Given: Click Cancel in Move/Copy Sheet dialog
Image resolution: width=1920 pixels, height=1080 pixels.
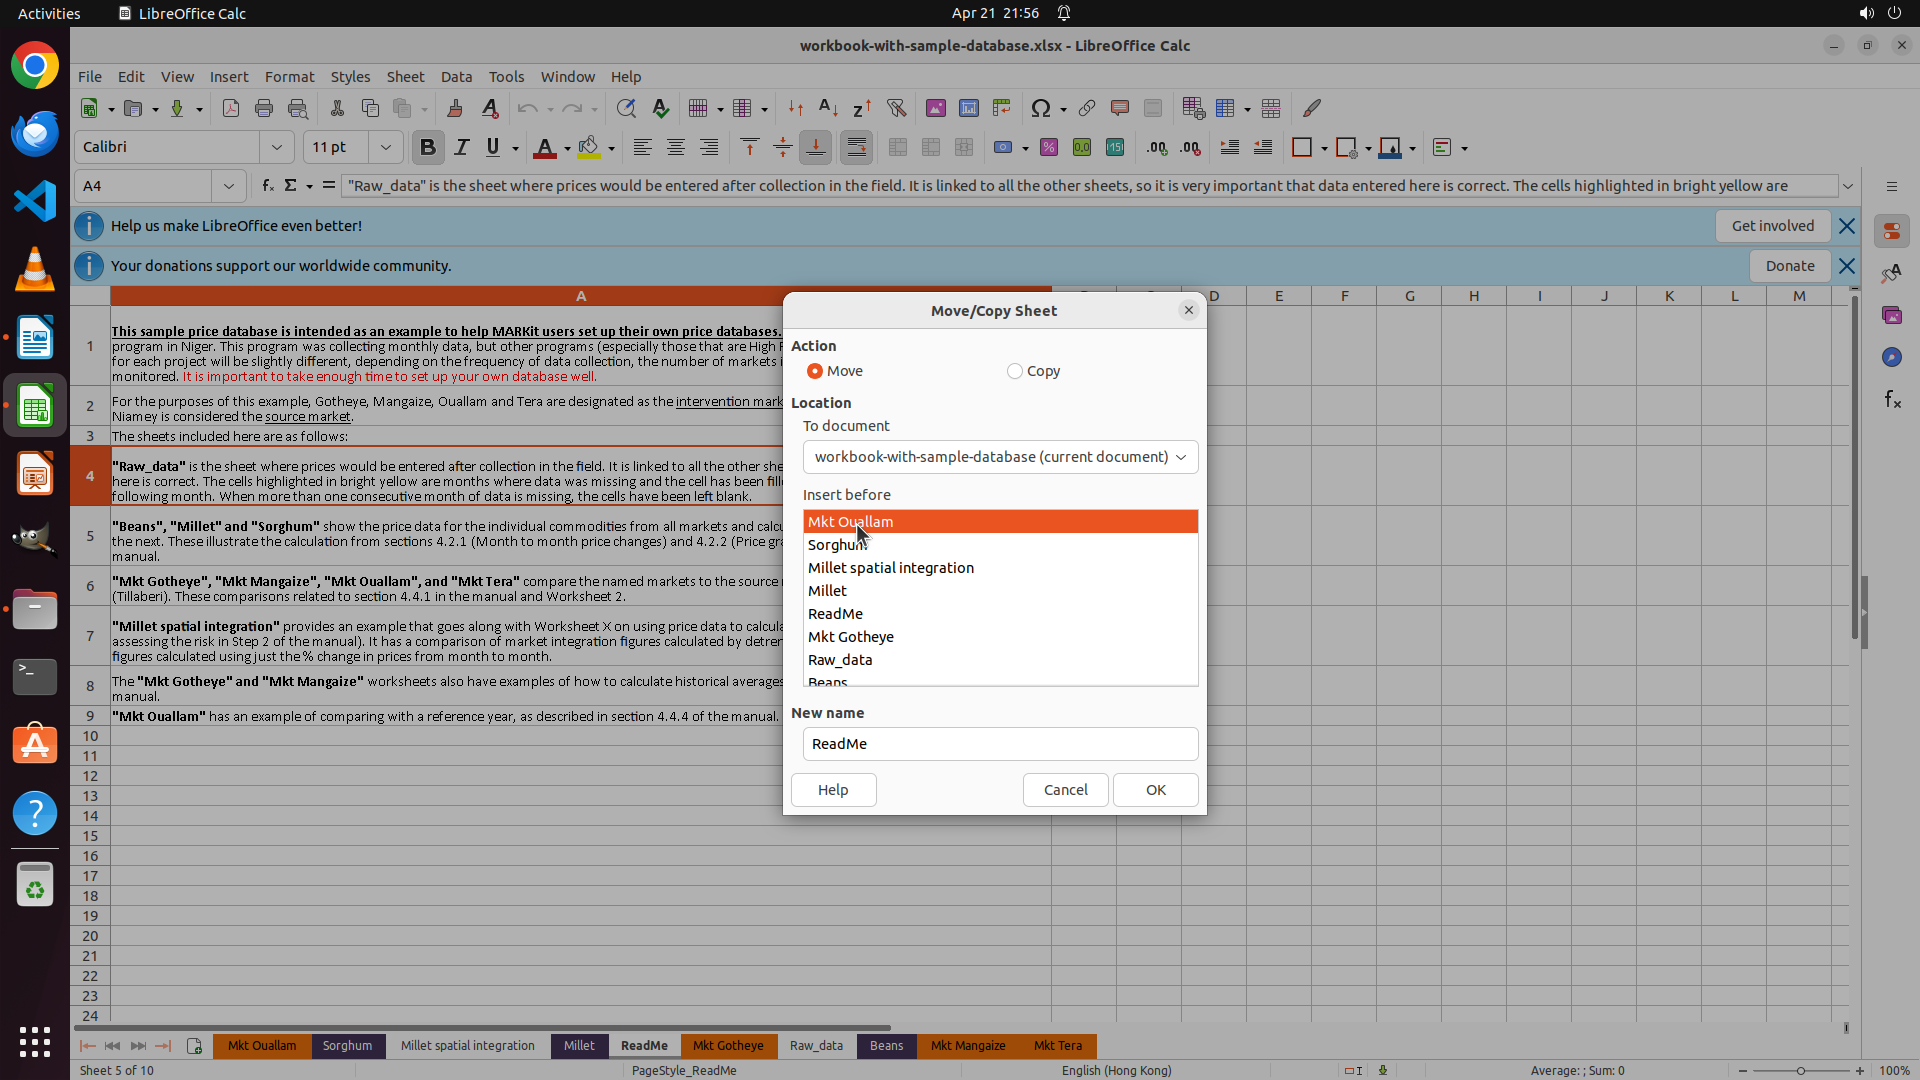Looking at the screenshot, I should pyautogui.click(x=1065, y=790).
